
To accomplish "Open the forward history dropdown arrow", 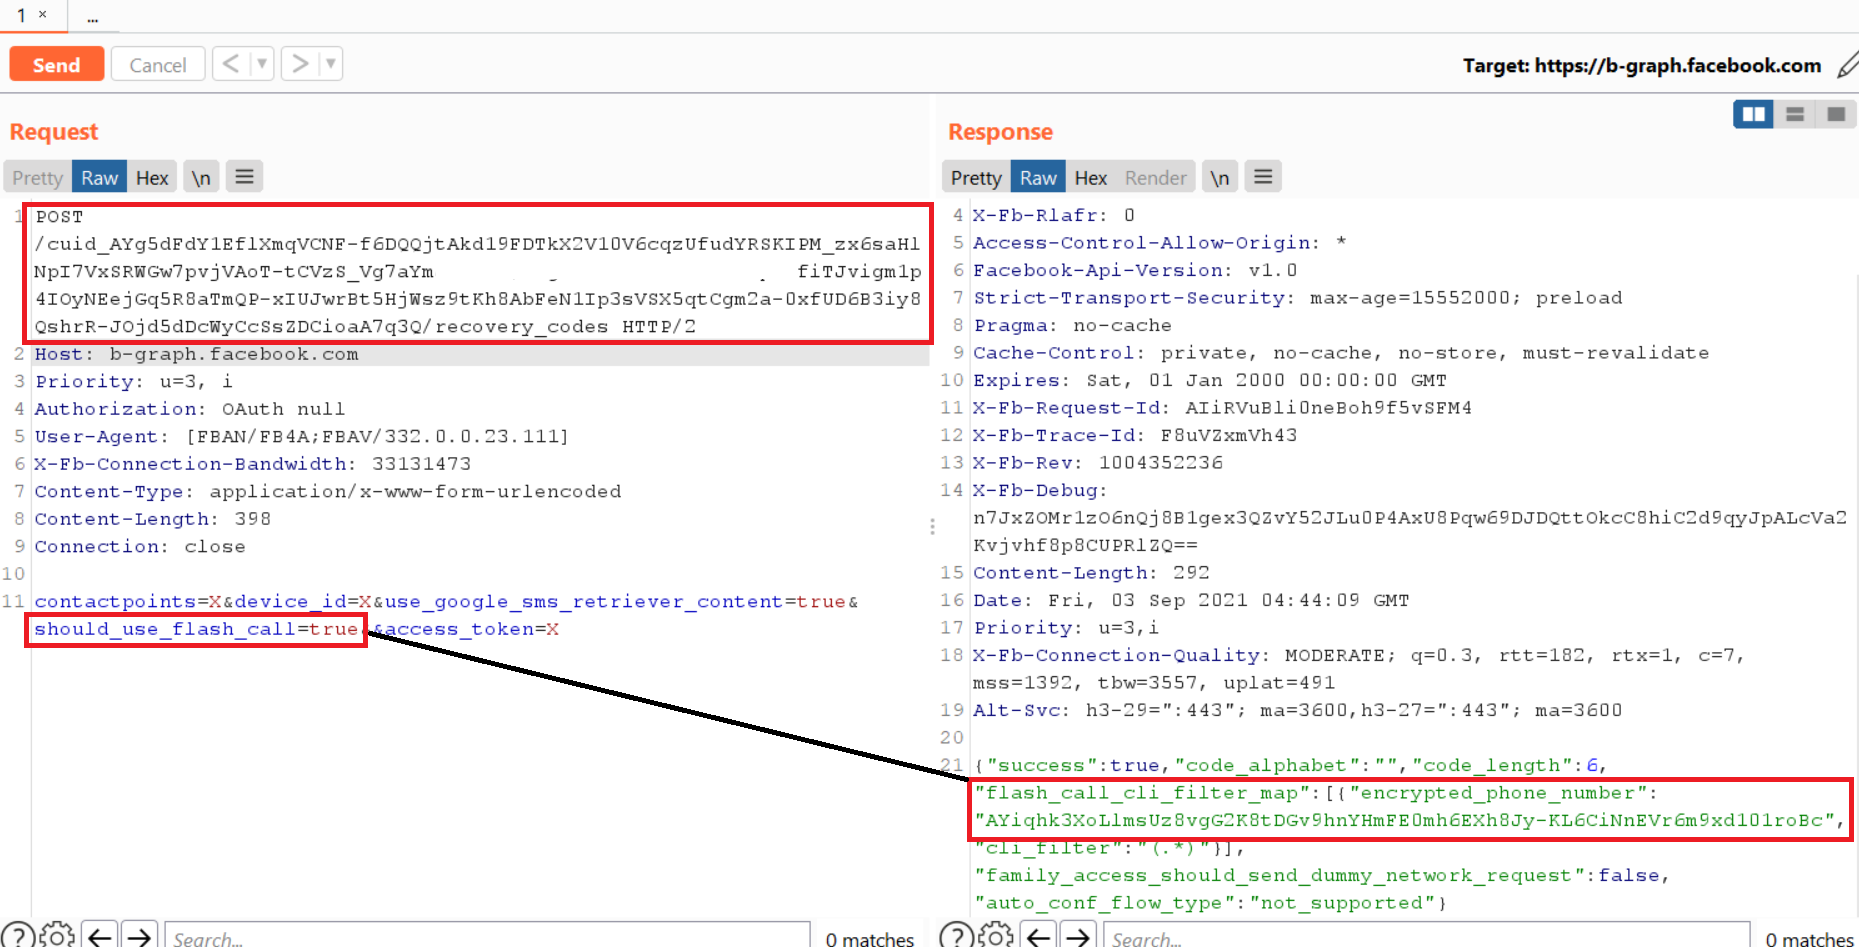I will (x=331, y=64).
